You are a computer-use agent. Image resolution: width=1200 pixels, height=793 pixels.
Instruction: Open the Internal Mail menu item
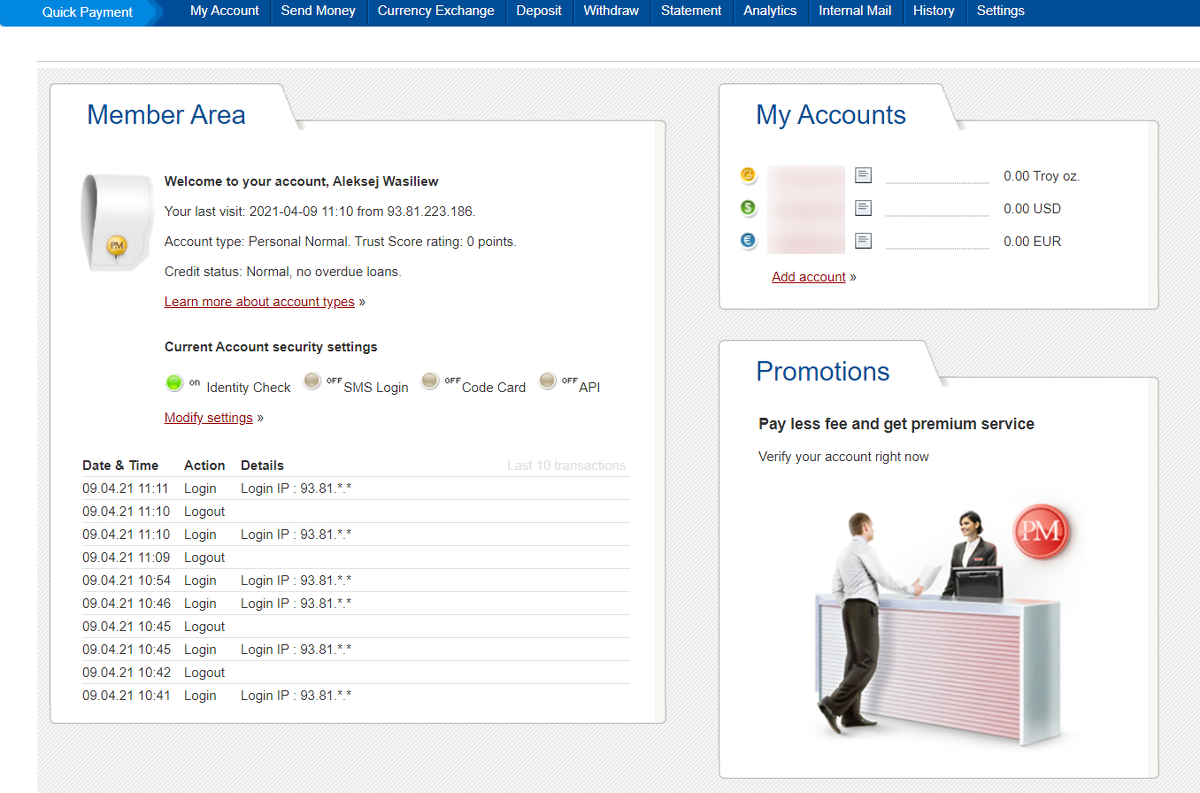[855, 11]
